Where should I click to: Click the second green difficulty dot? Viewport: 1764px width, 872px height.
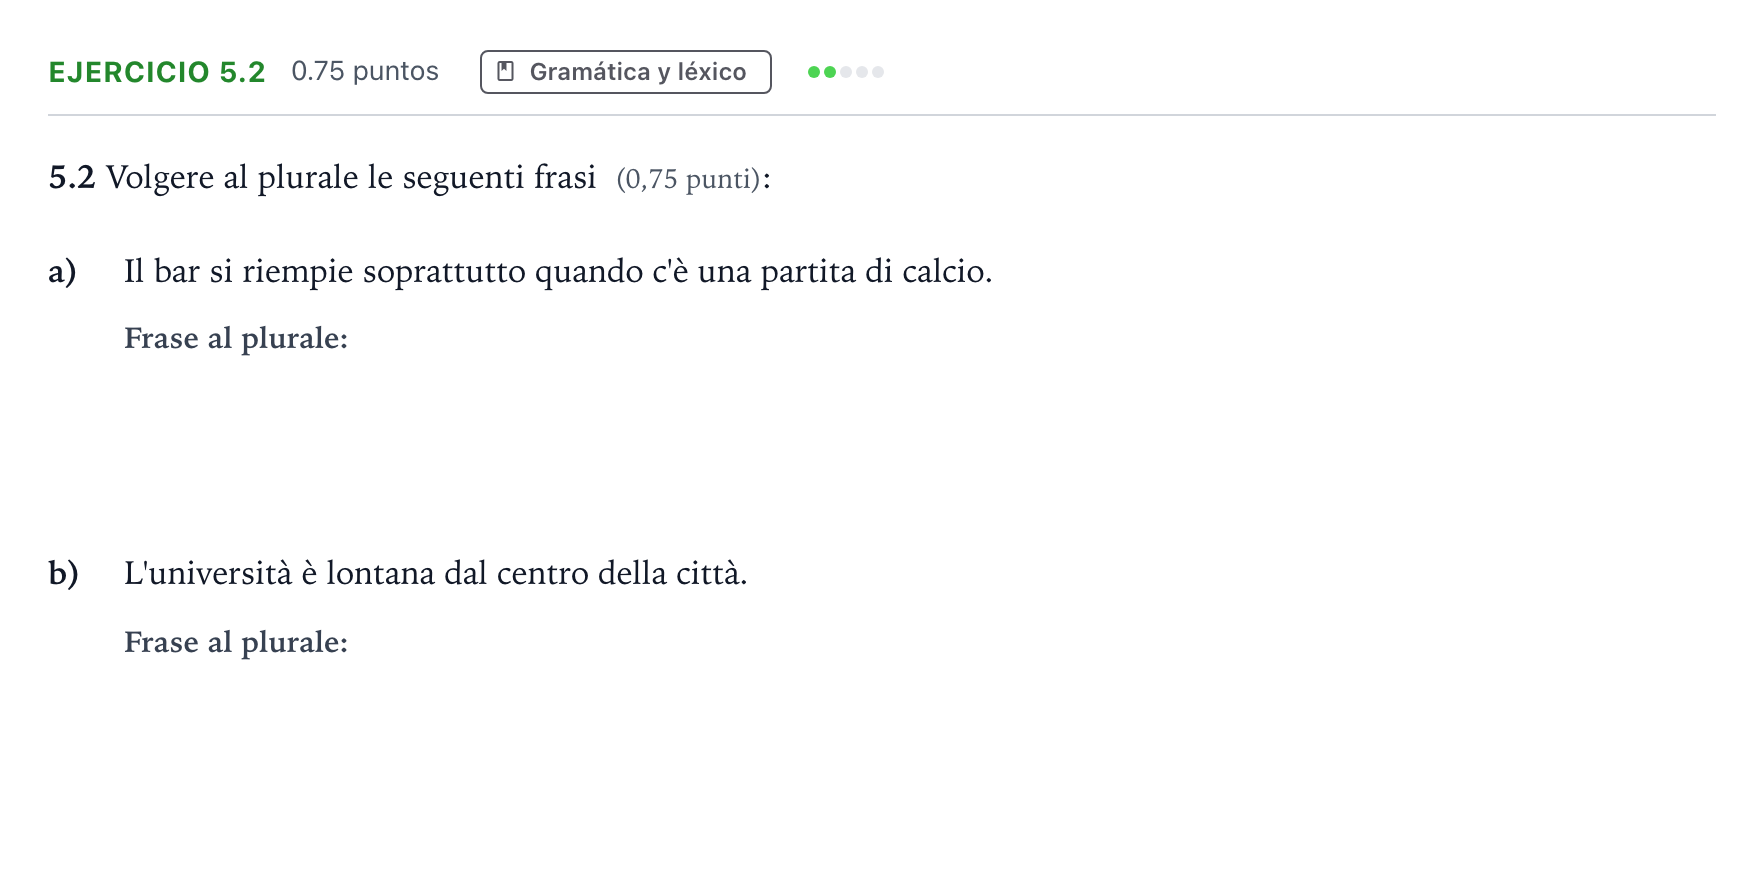tap(830, 72)
